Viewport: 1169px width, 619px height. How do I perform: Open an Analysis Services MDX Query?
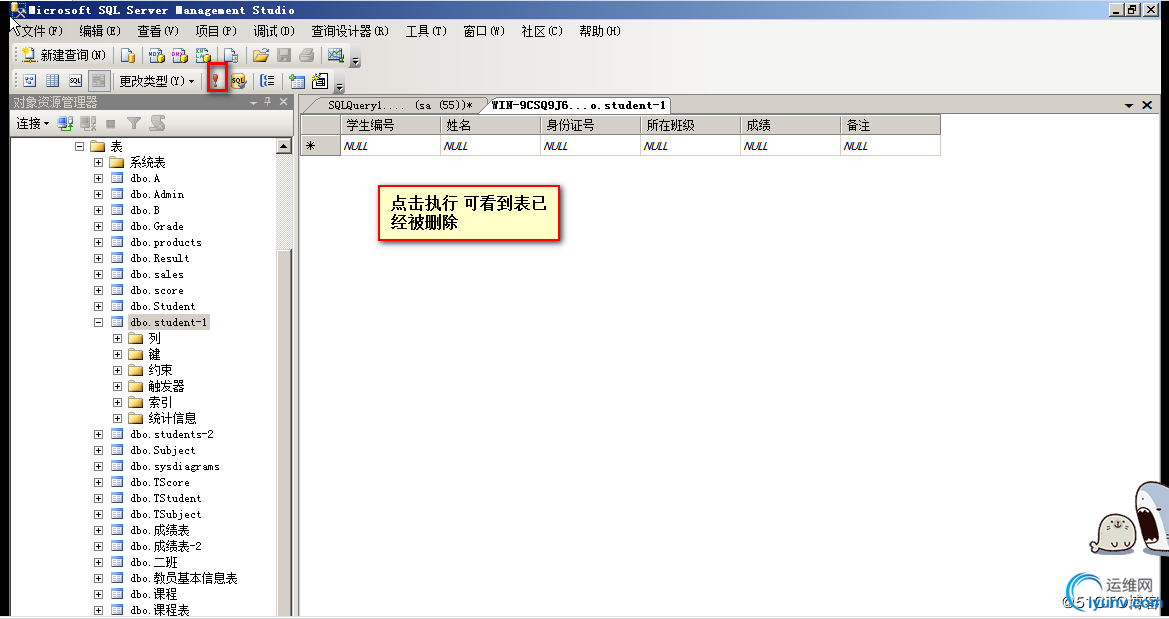point(157,56)
